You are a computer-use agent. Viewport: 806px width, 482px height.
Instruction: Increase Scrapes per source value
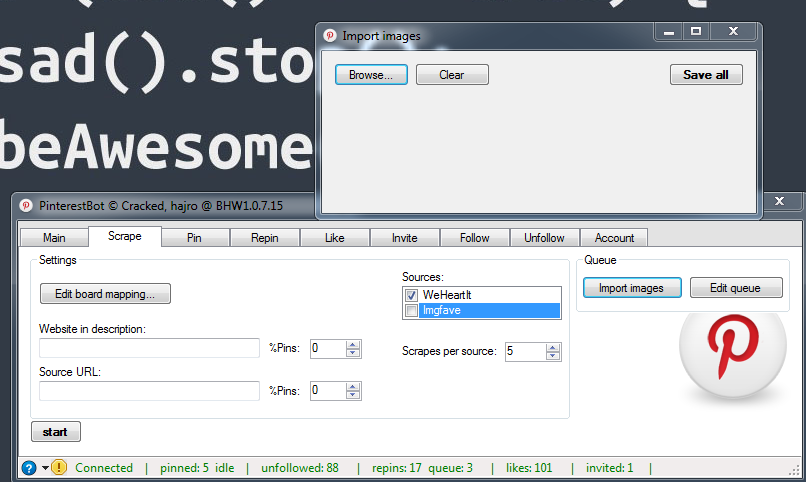(x=553, y=347)
